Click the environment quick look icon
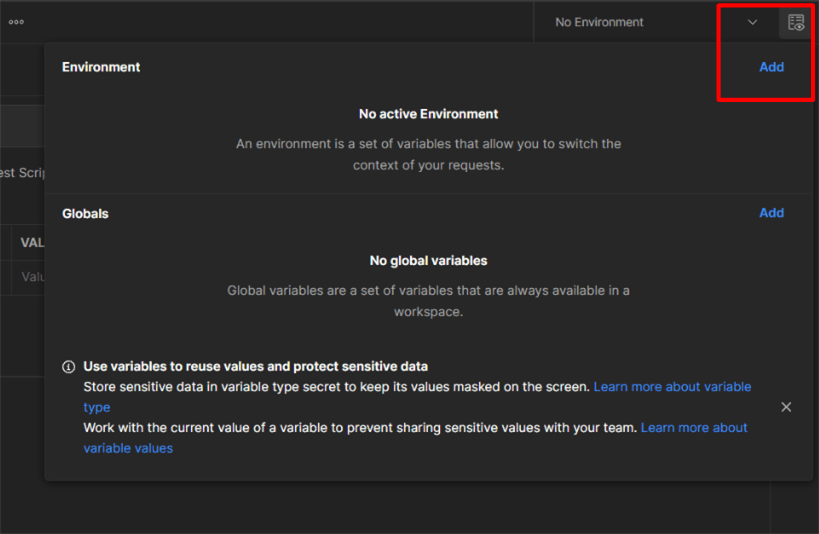The height and width of the screenshot is (534, 819). 795,22
